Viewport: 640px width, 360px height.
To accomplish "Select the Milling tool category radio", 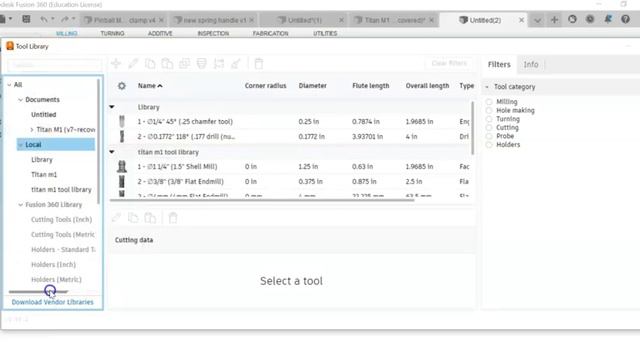I will tap(489, 102).
